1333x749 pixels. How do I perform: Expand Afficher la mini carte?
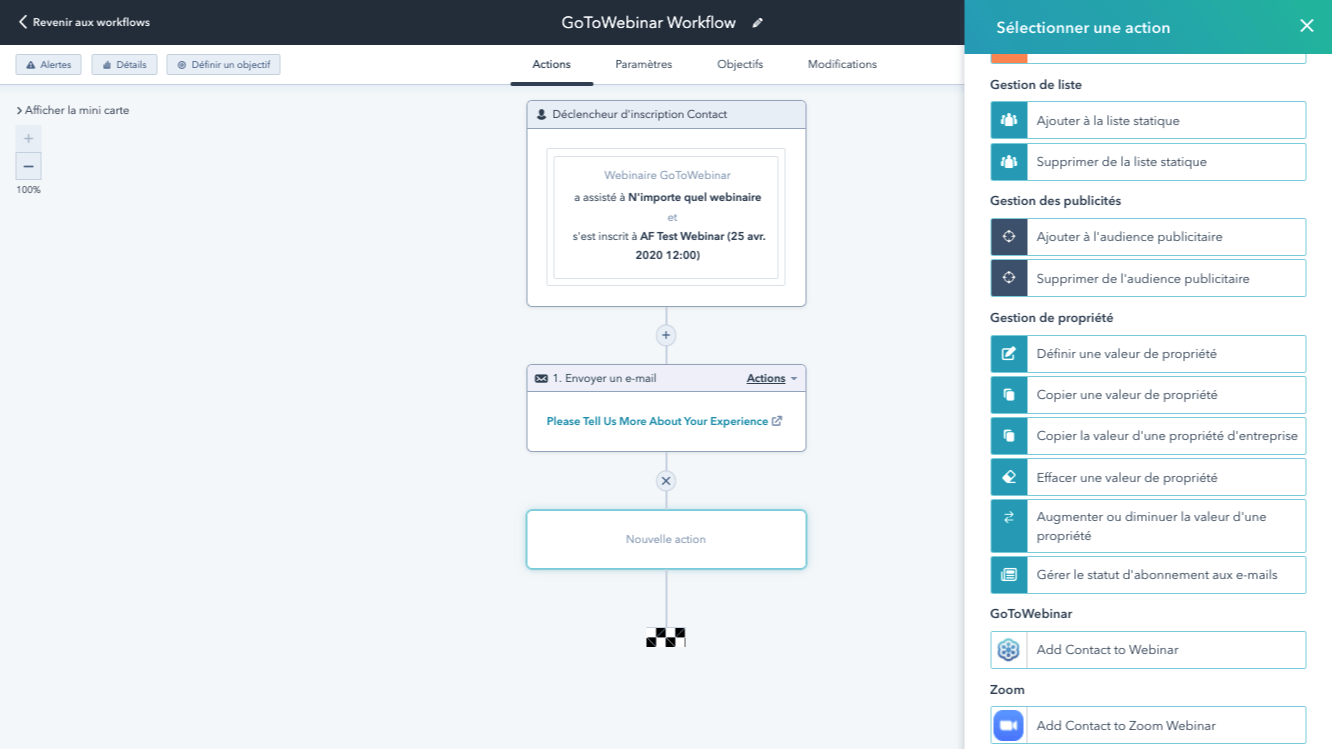click(x=73, y=110)
